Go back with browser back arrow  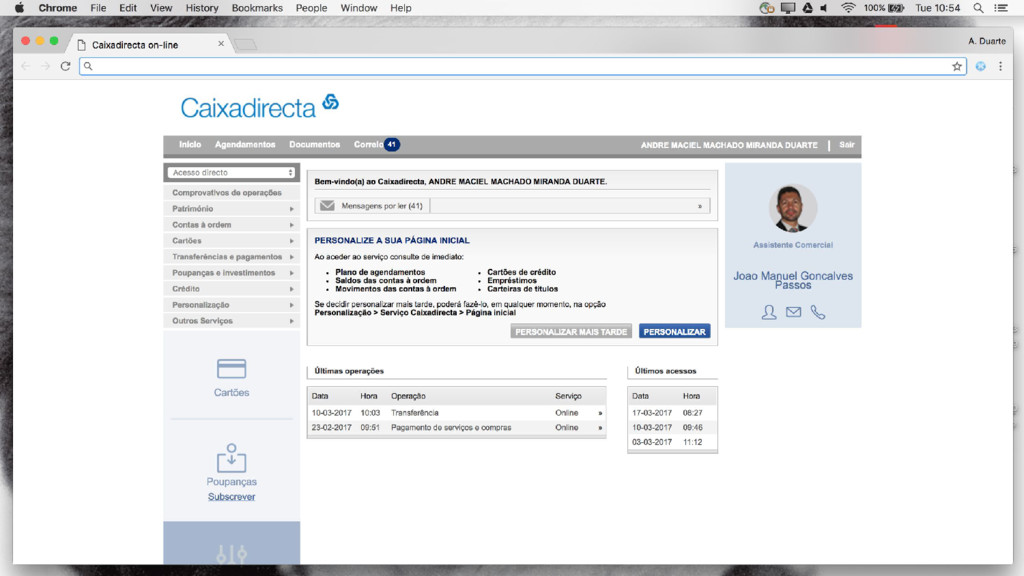point(25,66)
